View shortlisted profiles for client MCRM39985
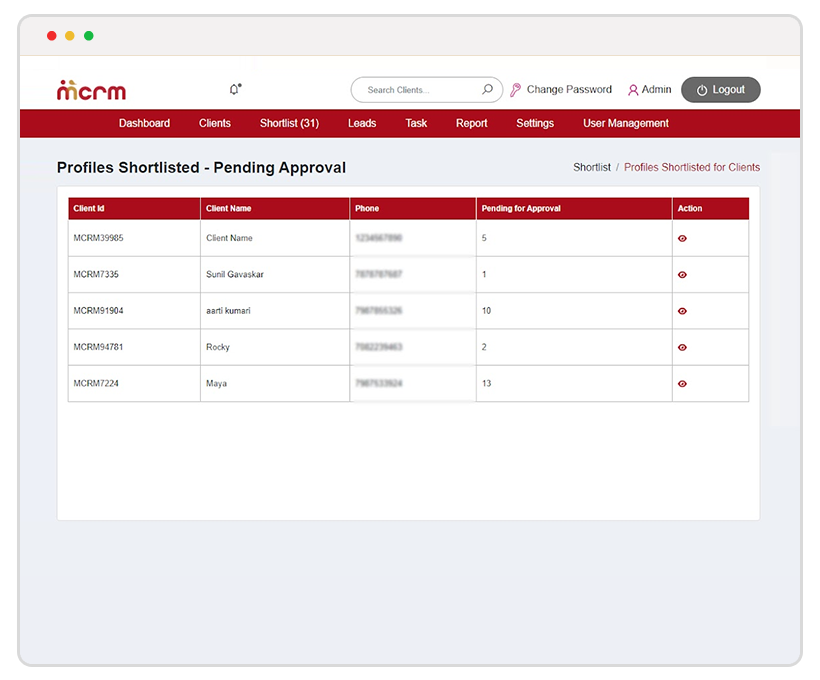The image size is (820, 680). pos(682,239)
